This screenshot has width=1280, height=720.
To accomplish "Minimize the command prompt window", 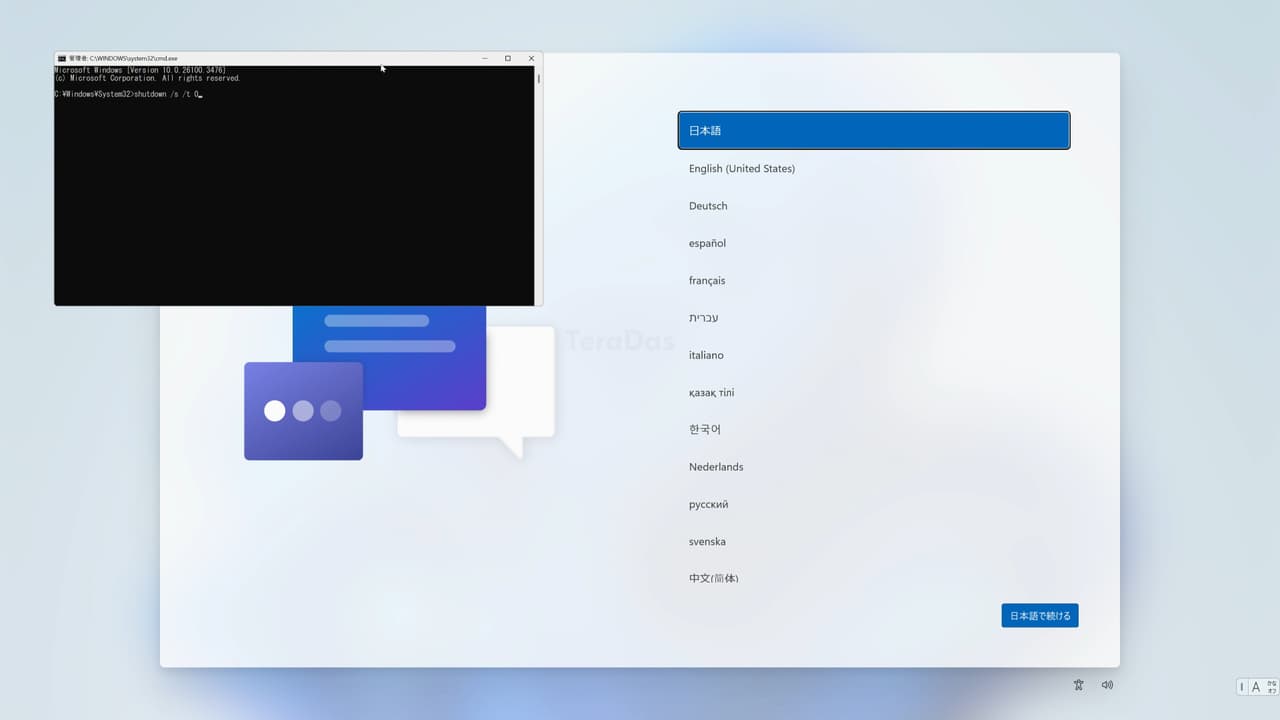I will point(484,58).
